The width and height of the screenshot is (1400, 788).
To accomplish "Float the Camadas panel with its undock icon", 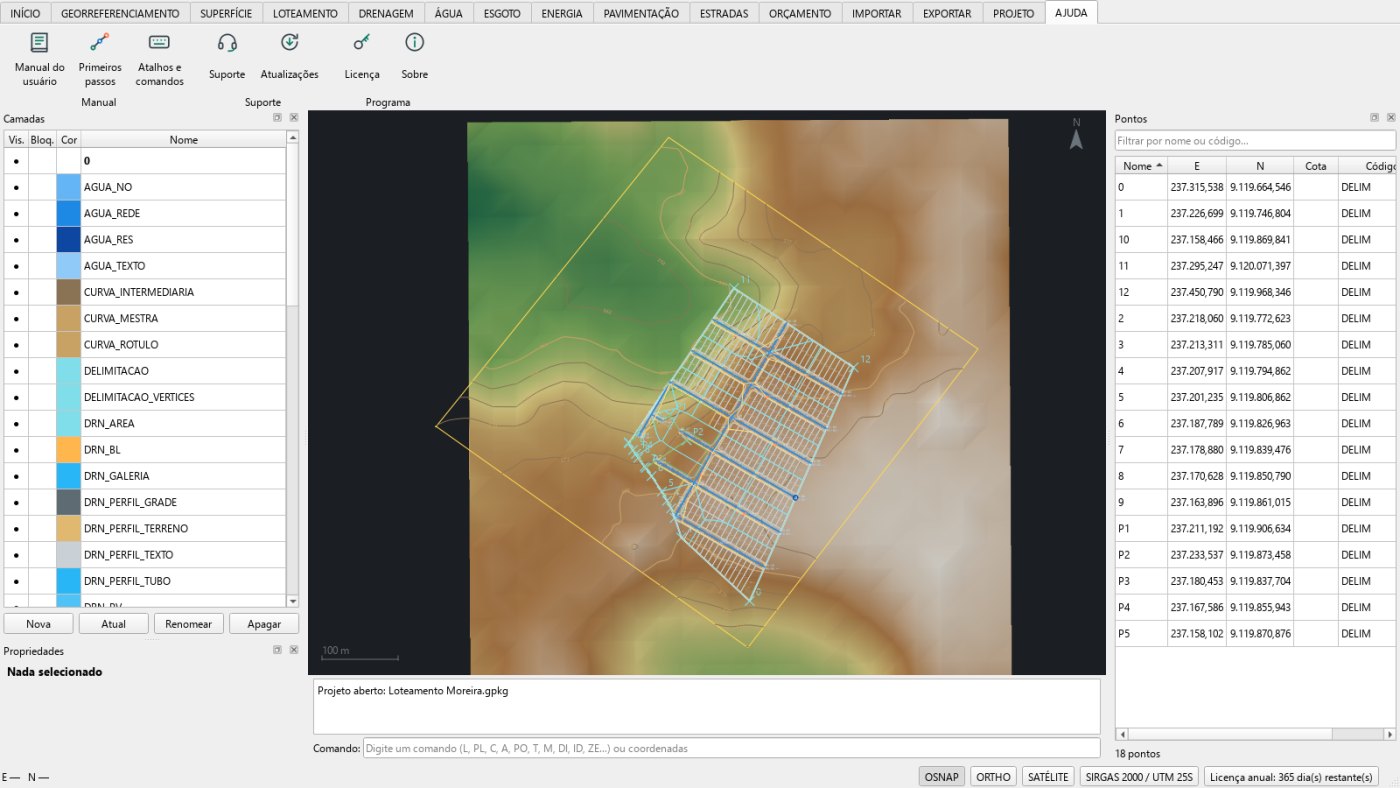I will 277,118.
